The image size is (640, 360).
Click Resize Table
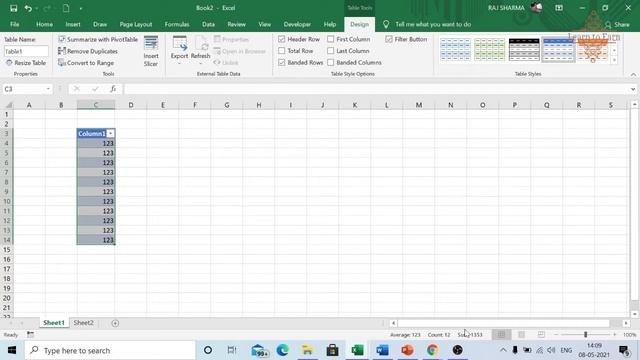[x=26, y=63]
